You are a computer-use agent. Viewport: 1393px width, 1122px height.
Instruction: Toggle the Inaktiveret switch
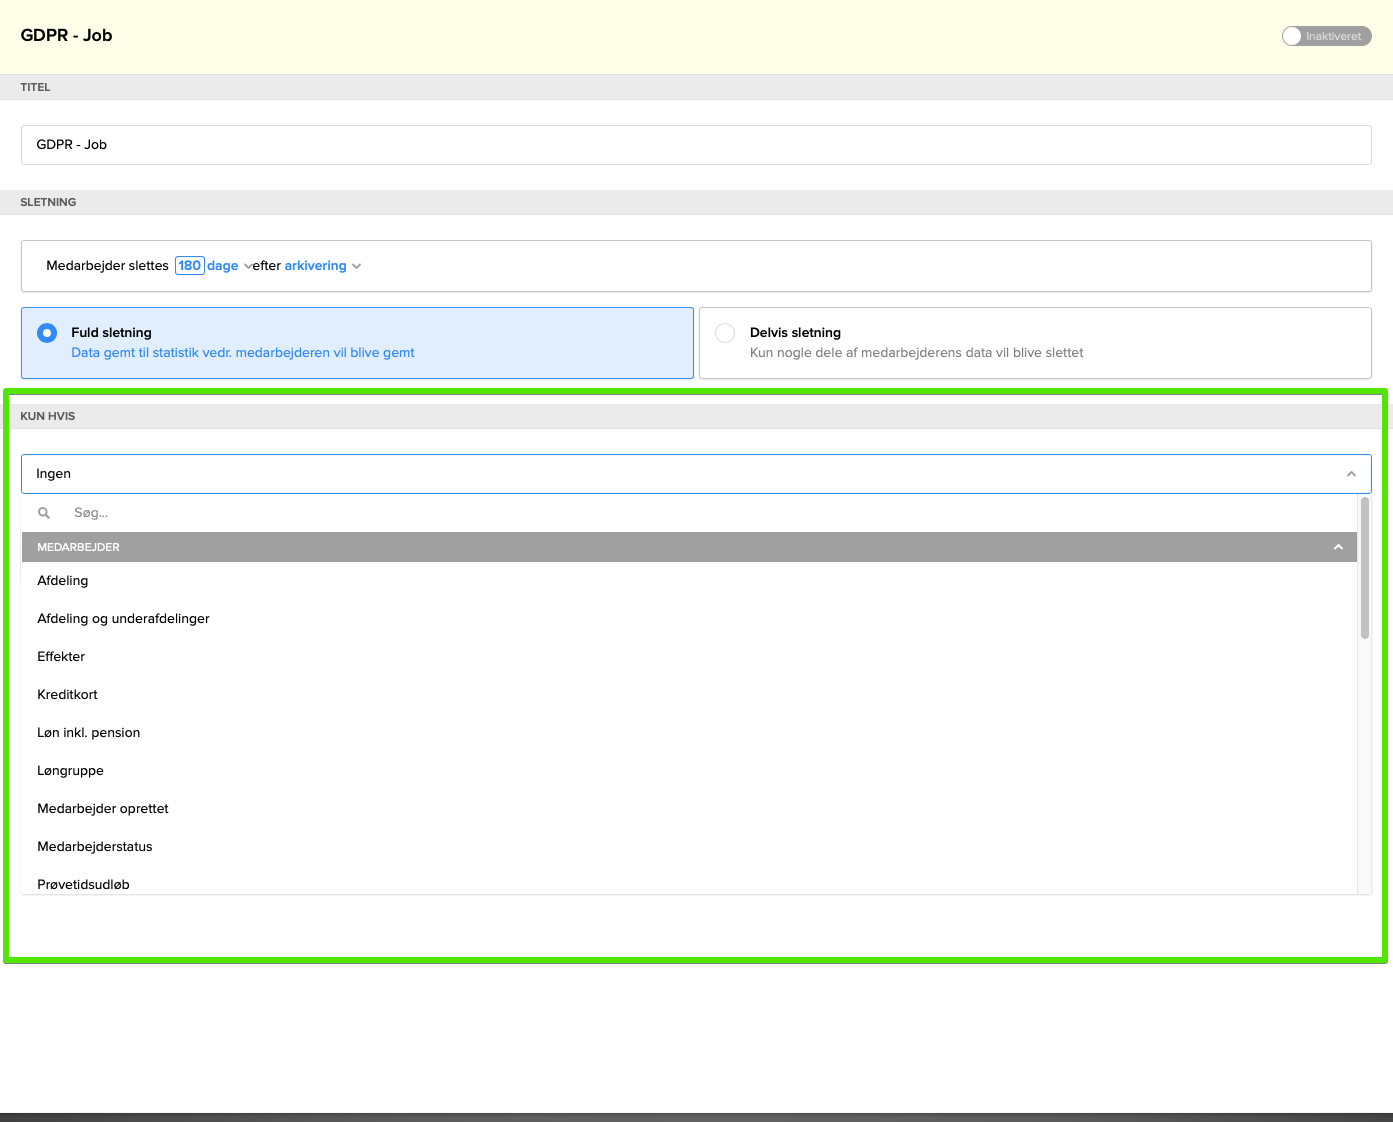point(1325,36)
